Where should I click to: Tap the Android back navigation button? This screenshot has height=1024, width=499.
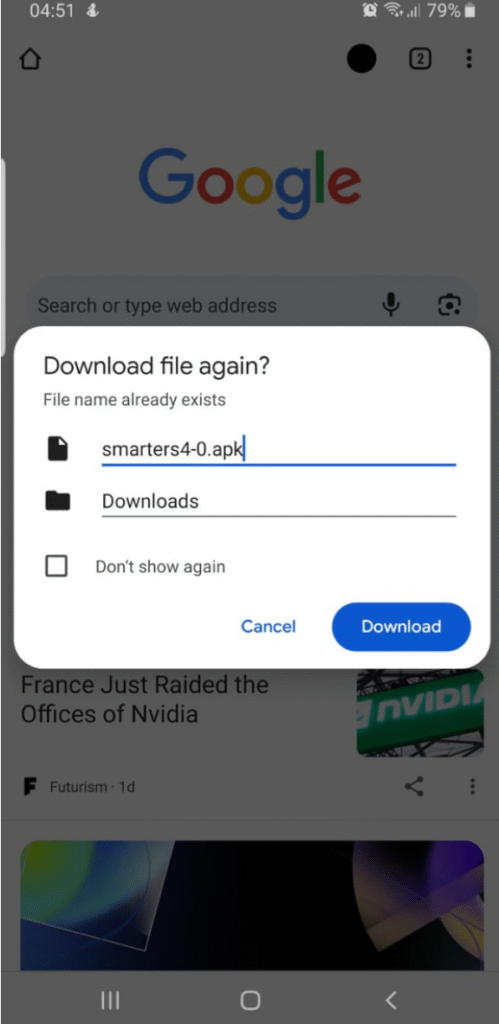(x=391, y=999)
